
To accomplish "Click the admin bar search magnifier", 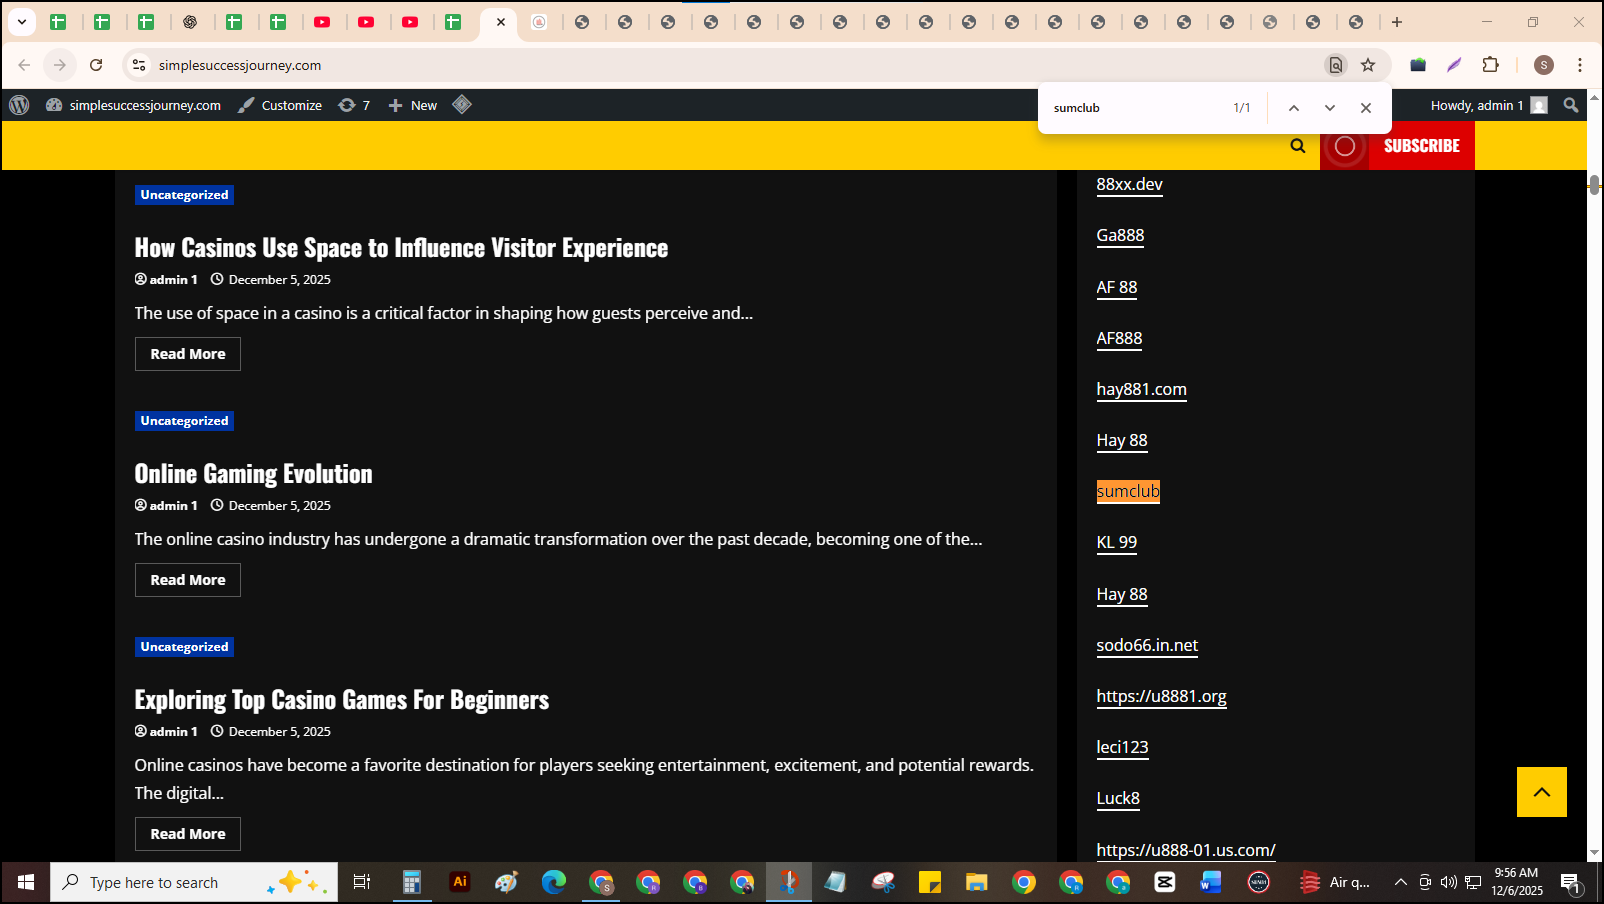I will pos(1571,105).
